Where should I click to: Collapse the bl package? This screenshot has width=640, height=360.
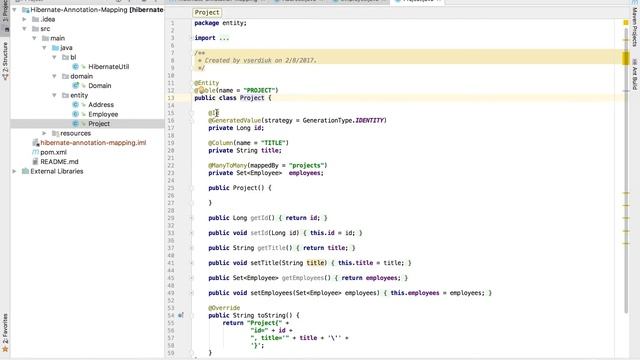pyautogui.click(x=54, y=57)
